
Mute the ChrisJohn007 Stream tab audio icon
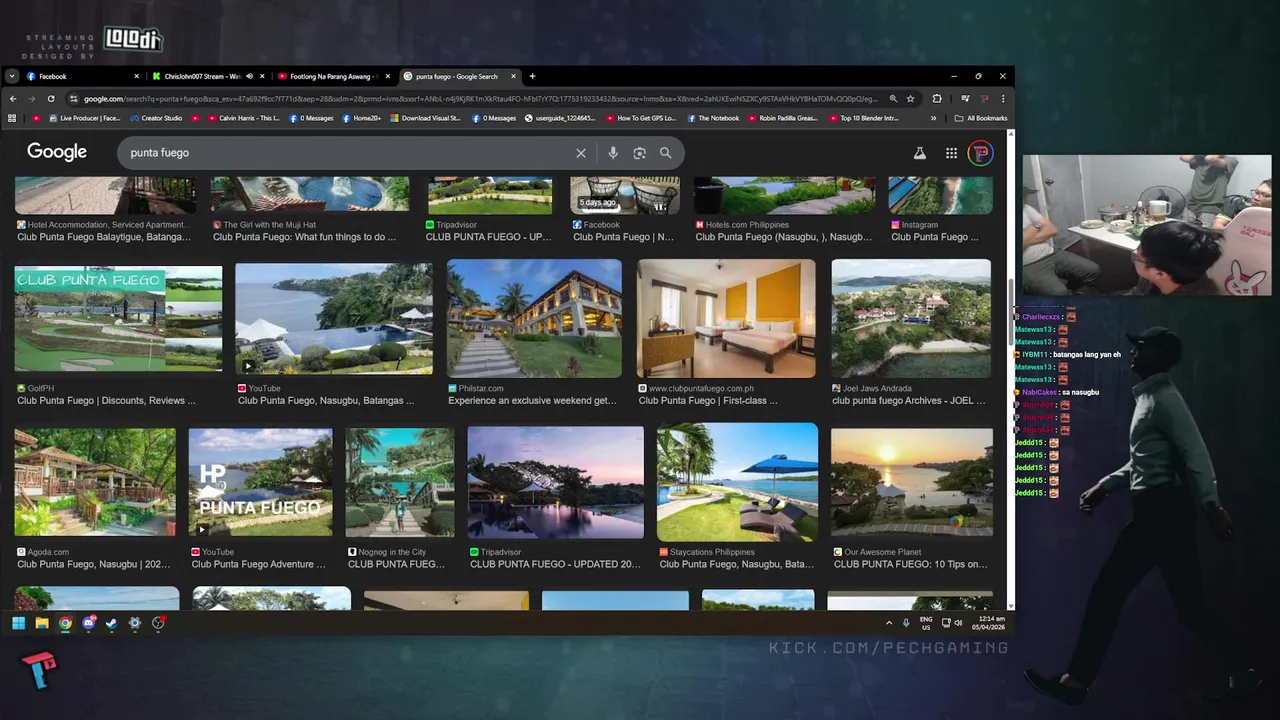(249, 76)
